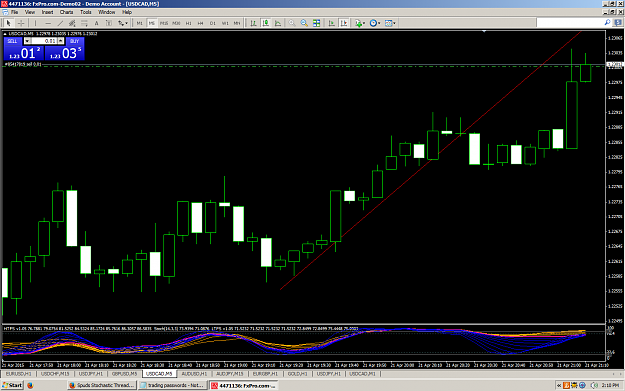Open the Tools menu
Viewport: 625px width, 391px height.
point(86,12)
